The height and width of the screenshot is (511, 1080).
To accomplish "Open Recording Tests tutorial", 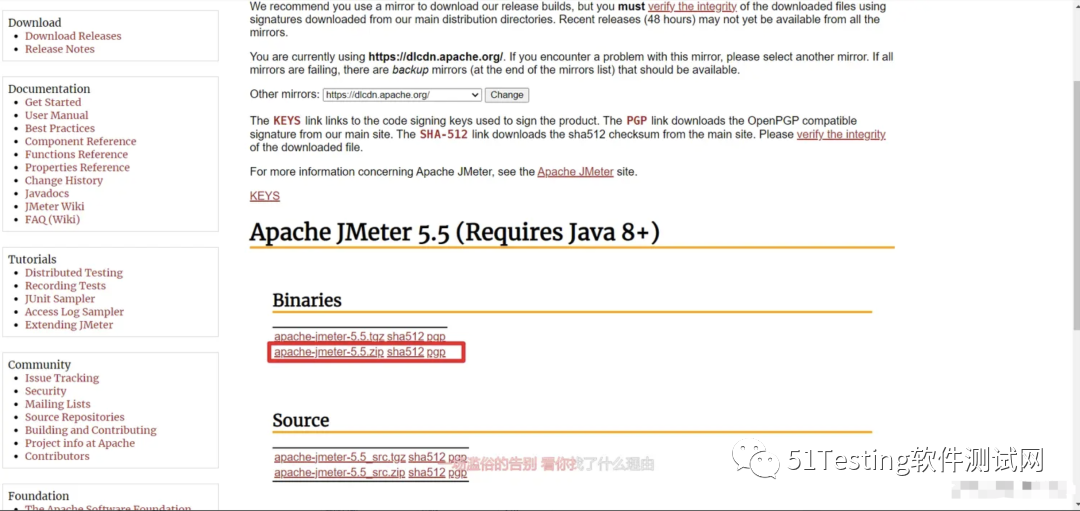I will click(65, 286).
